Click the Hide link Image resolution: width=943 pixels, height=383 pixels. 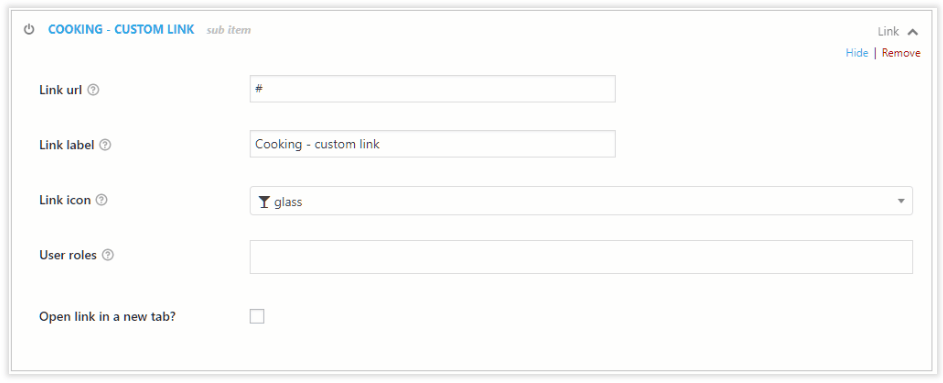856,53
